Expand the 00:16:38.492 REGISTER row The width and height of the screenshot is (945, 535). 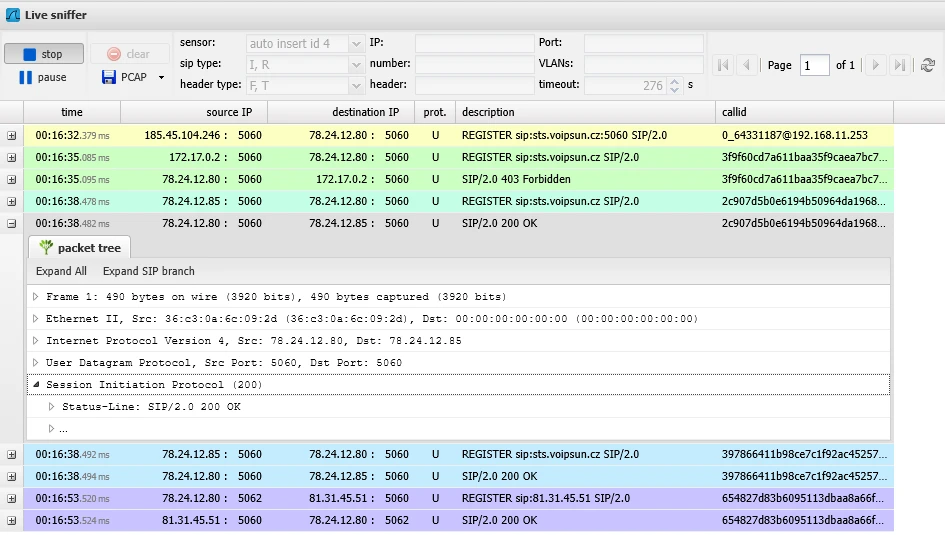click(11, 454)
